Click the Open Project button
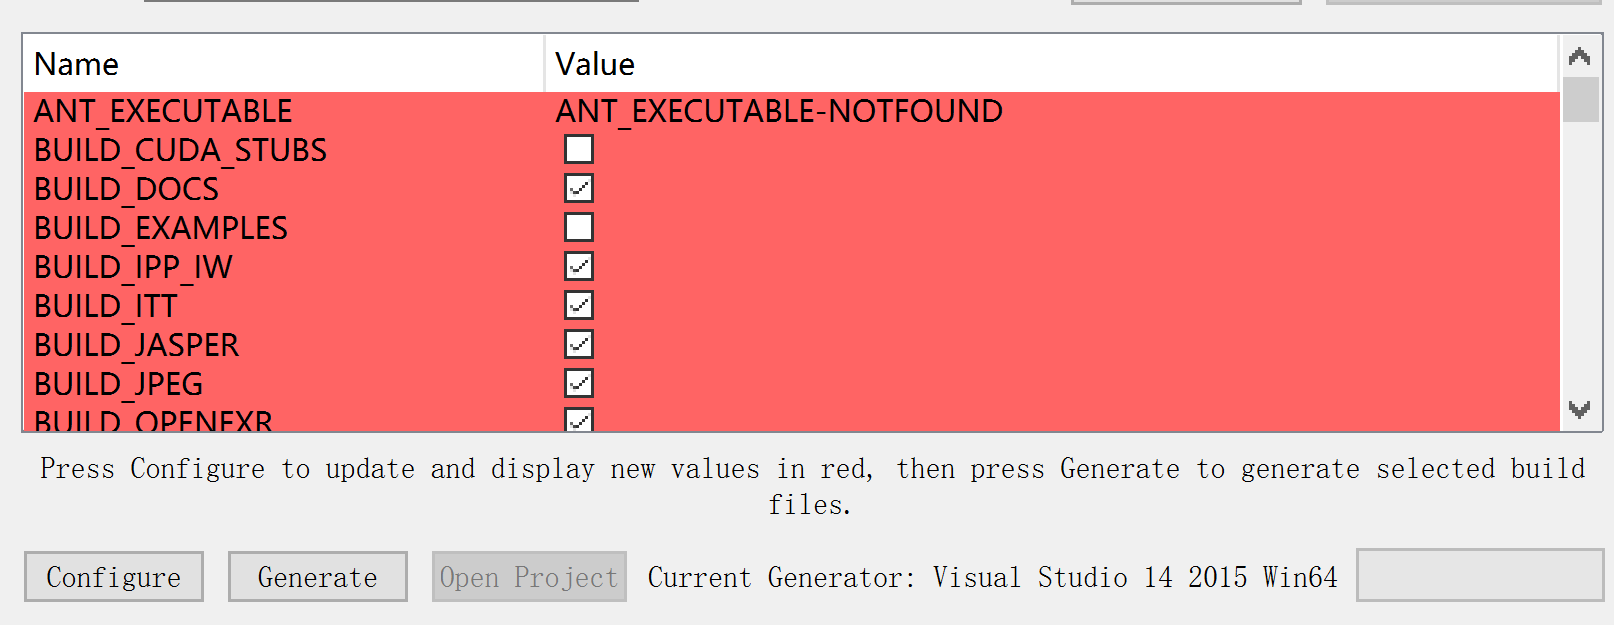1614x629 pixels. pos(529,577)
